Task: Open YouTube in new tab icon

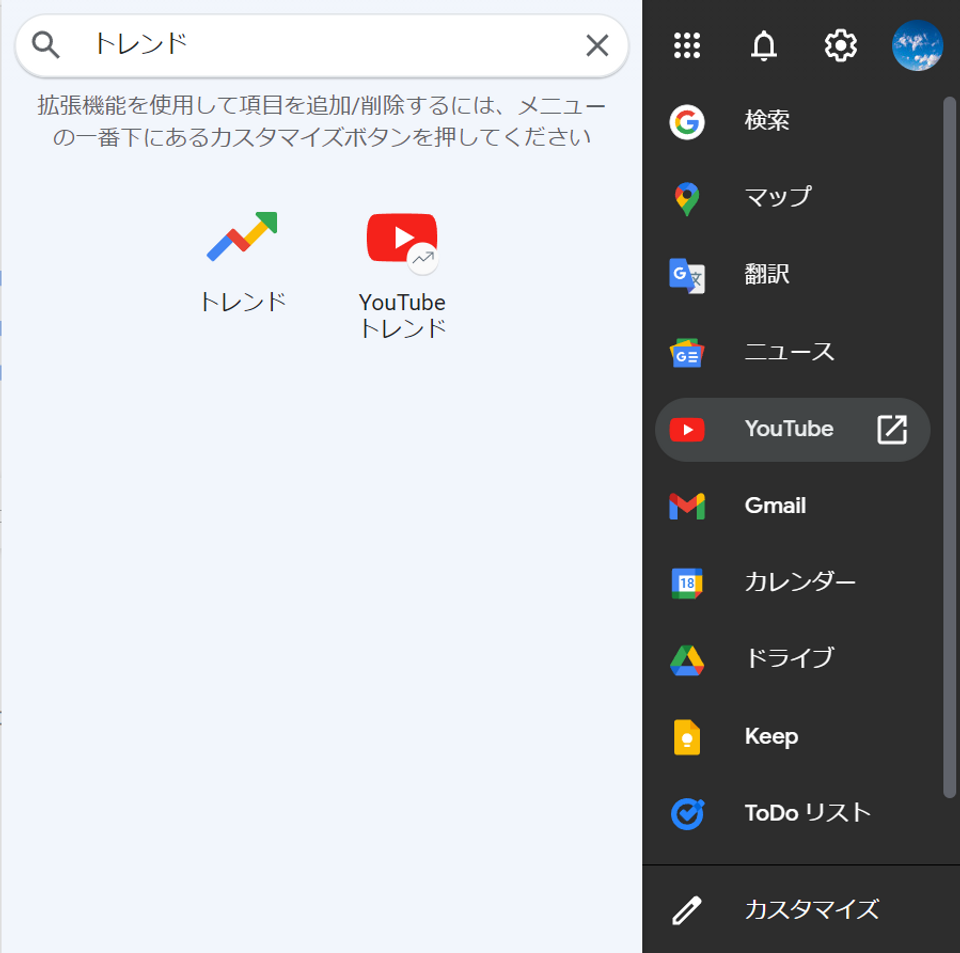Action: [x=892, y=430]
